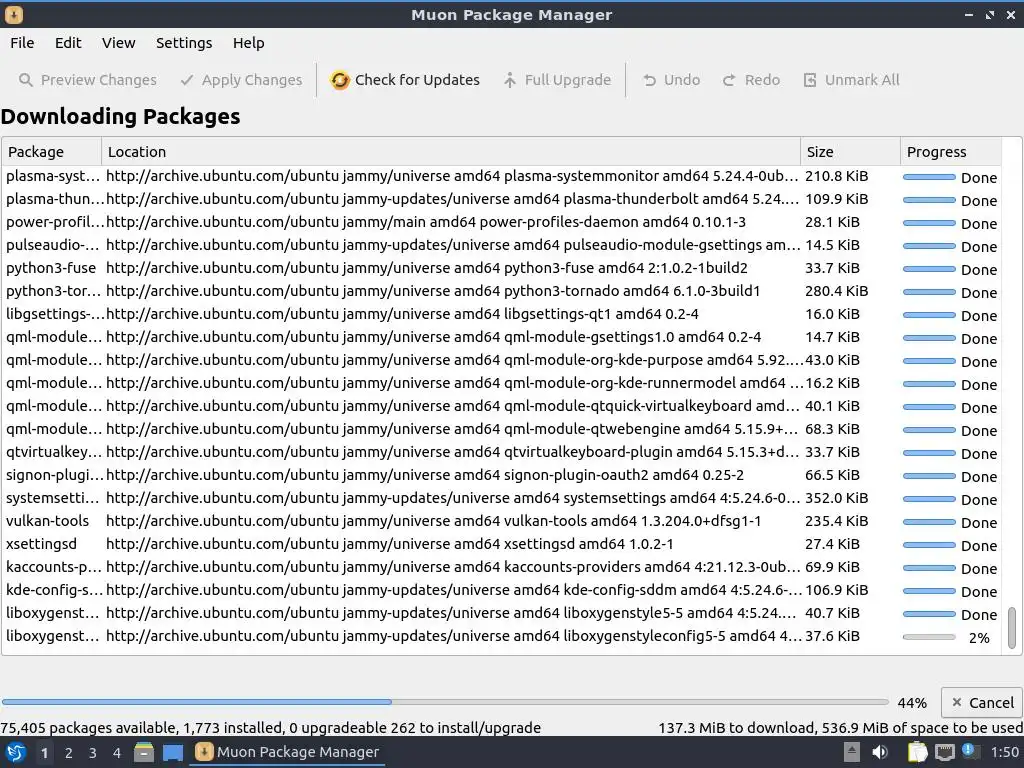Click the volume speaker tray icon

(x=880, y=752)
